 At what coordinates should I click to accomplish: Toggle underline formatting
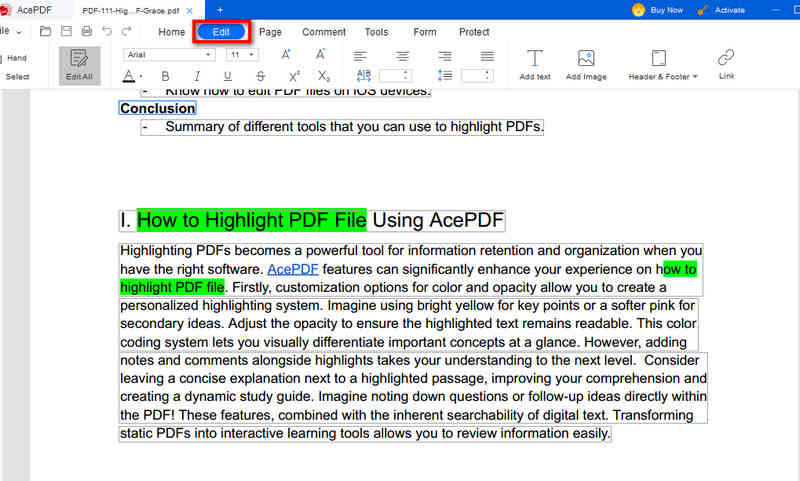click(228, 76)
